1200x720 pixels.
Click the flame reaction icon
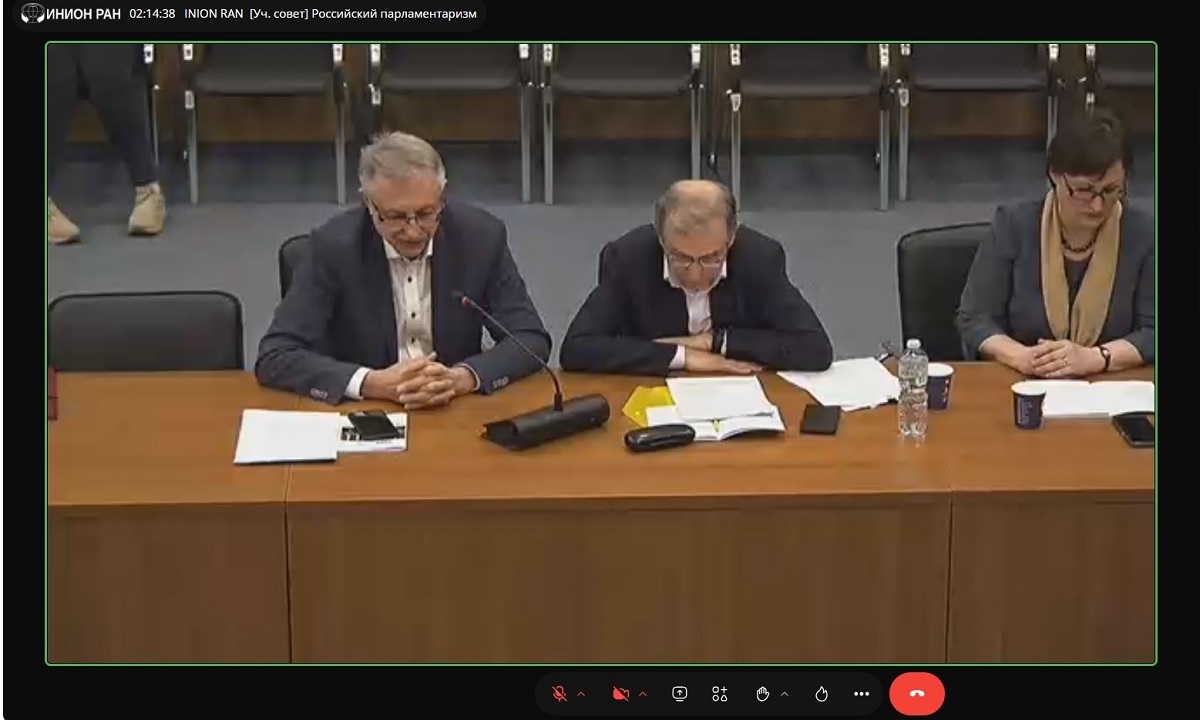point(822,694)
